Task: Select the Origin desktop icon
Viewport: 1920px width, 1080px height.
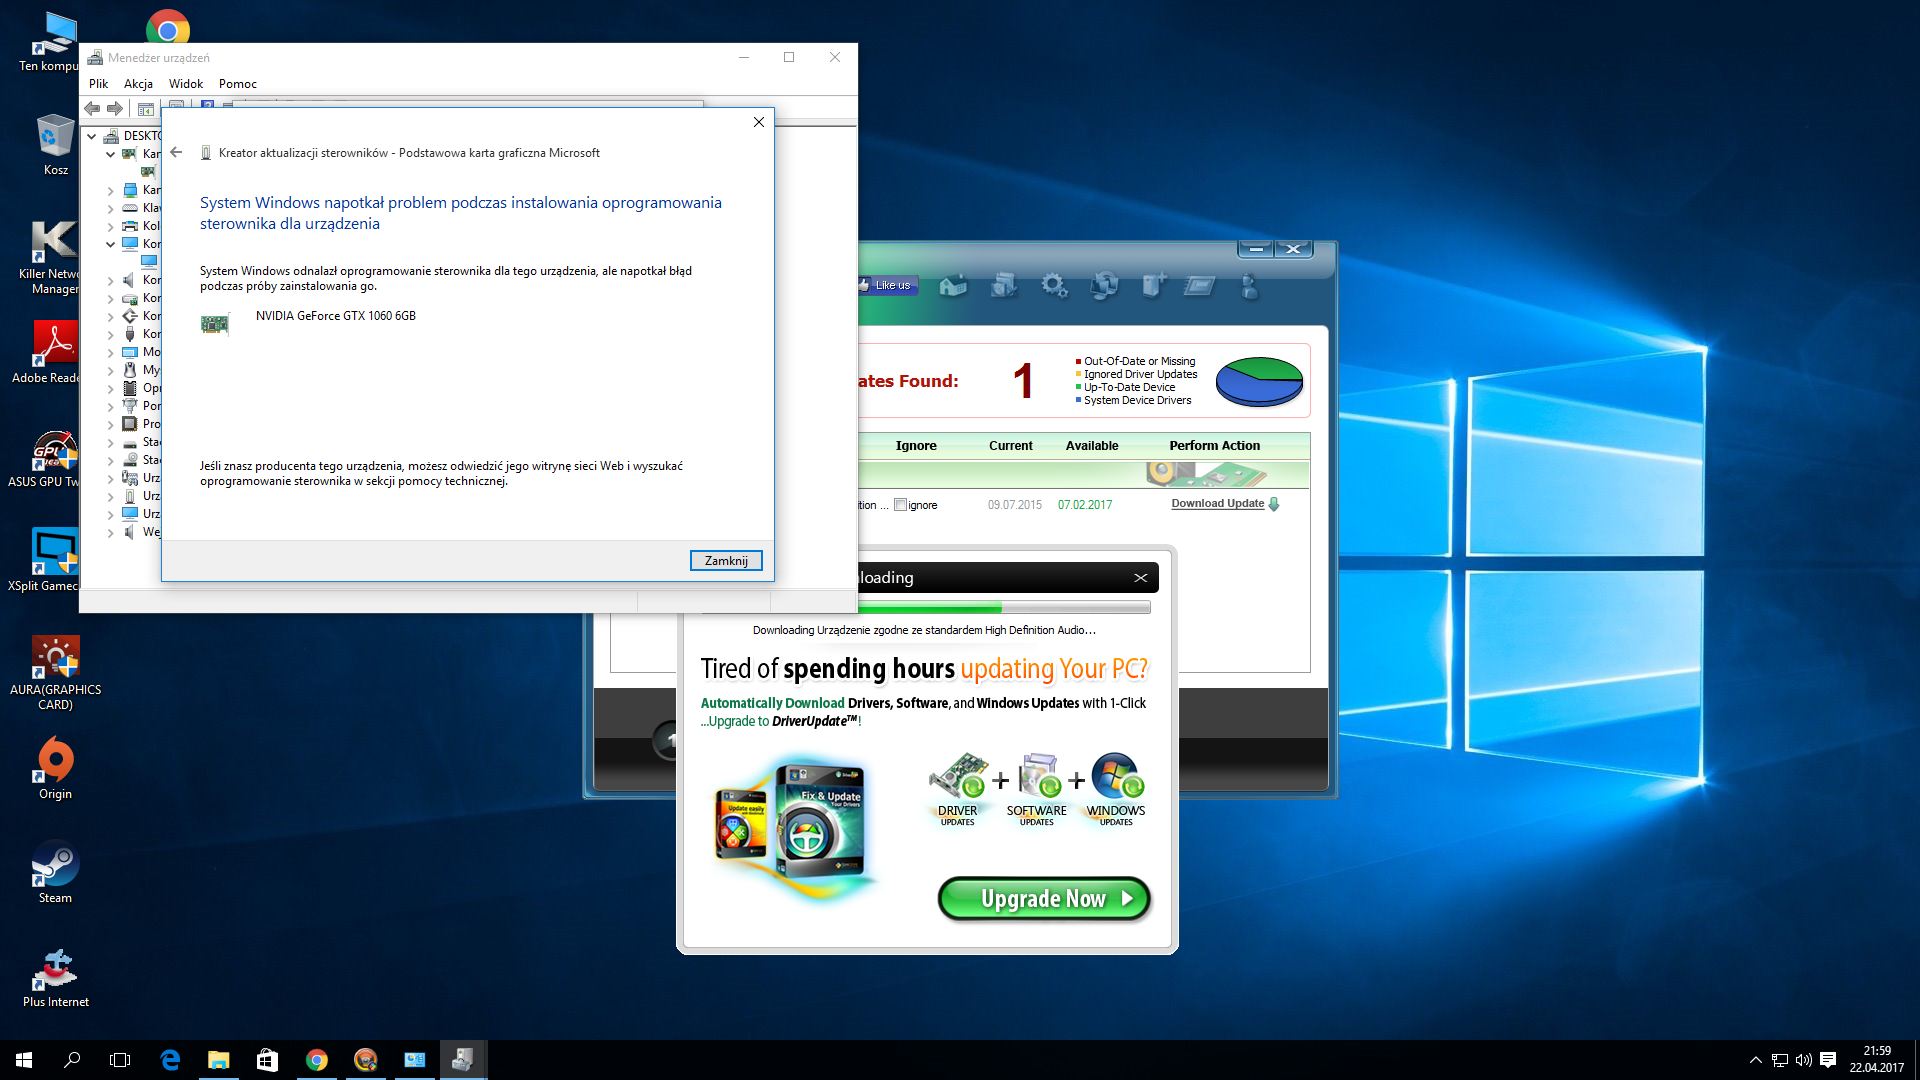Action: point(55,768)
